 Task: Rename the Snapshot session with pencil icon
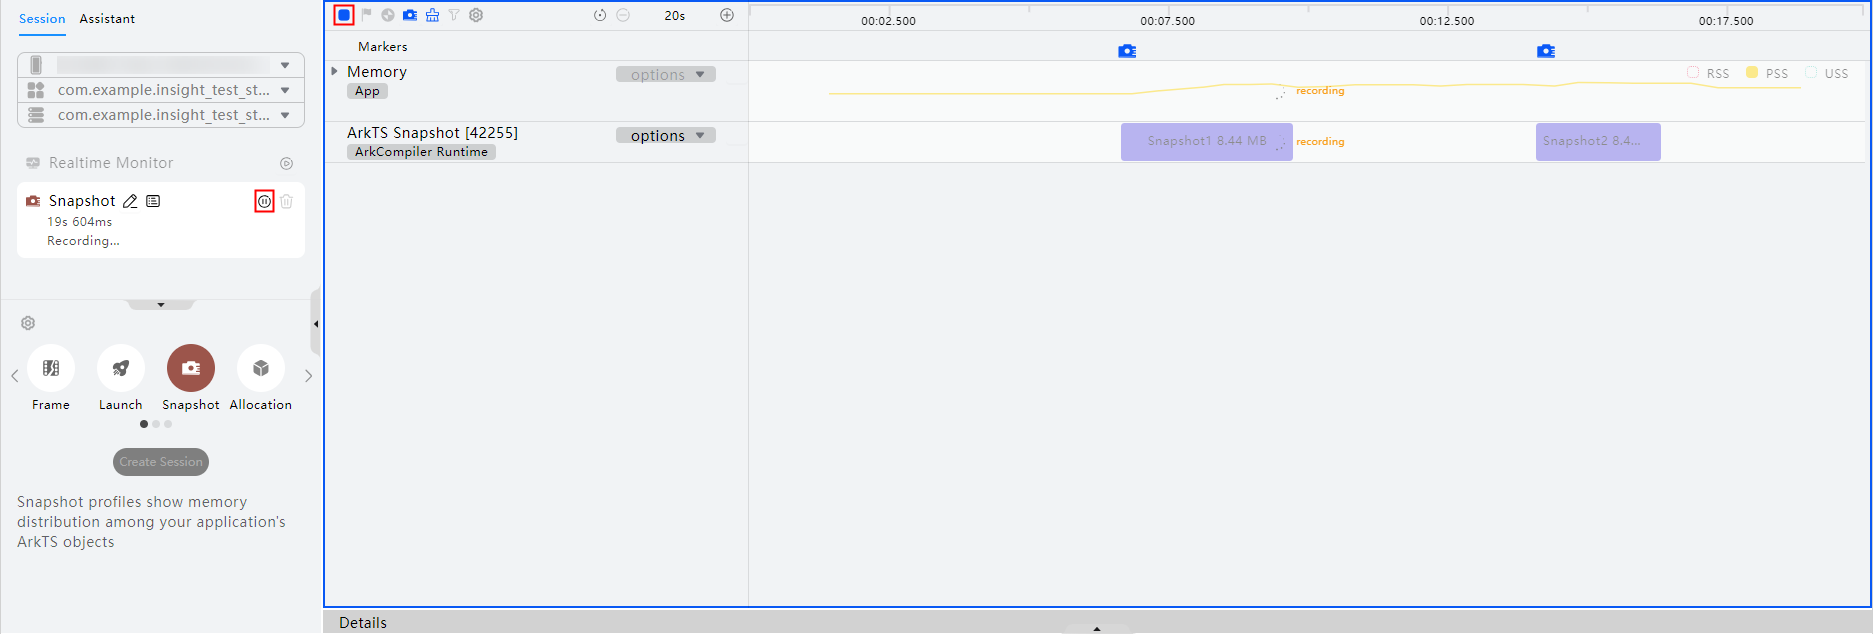tap(130, 201)
